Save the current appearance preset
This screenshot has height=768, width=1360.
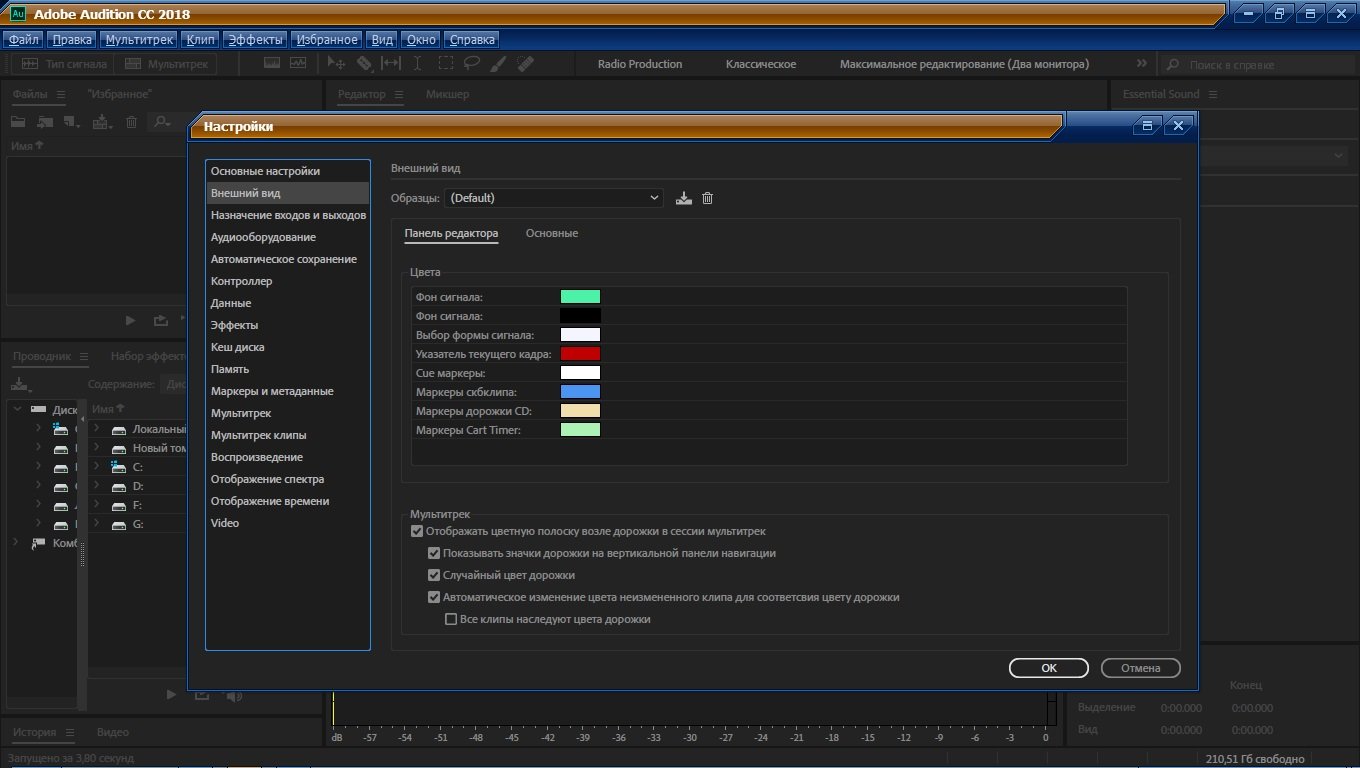684,198
